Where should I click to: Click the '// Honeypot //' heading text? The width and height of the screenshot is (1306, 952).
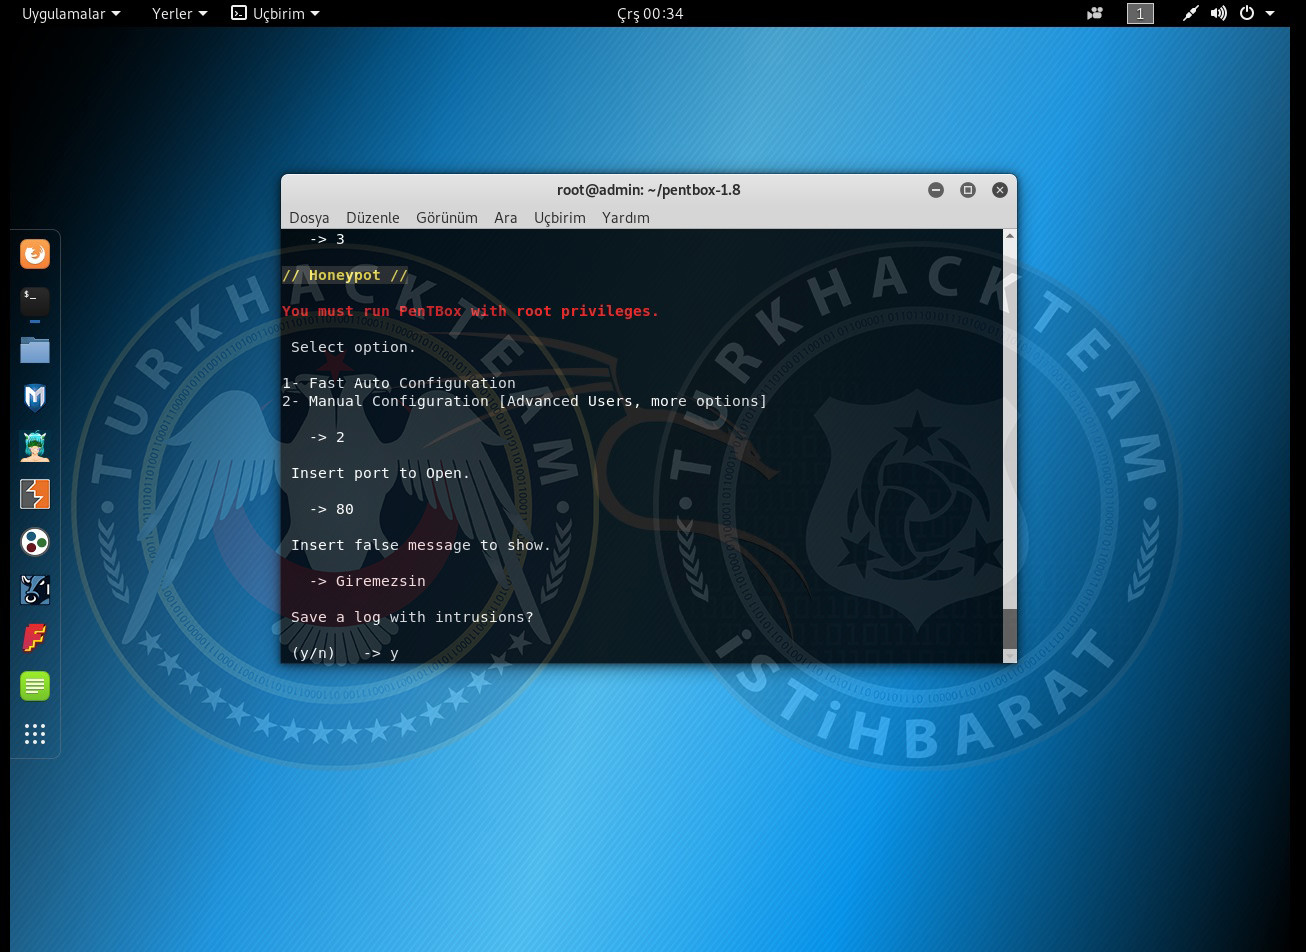pyautogui.click(x=345, y=275)
